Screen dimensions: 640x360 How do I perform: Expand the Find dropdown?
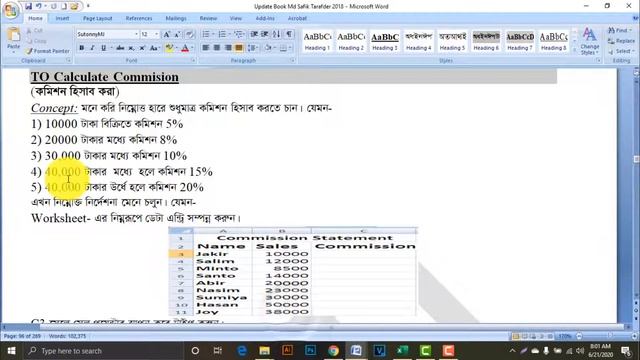[631, 30]
